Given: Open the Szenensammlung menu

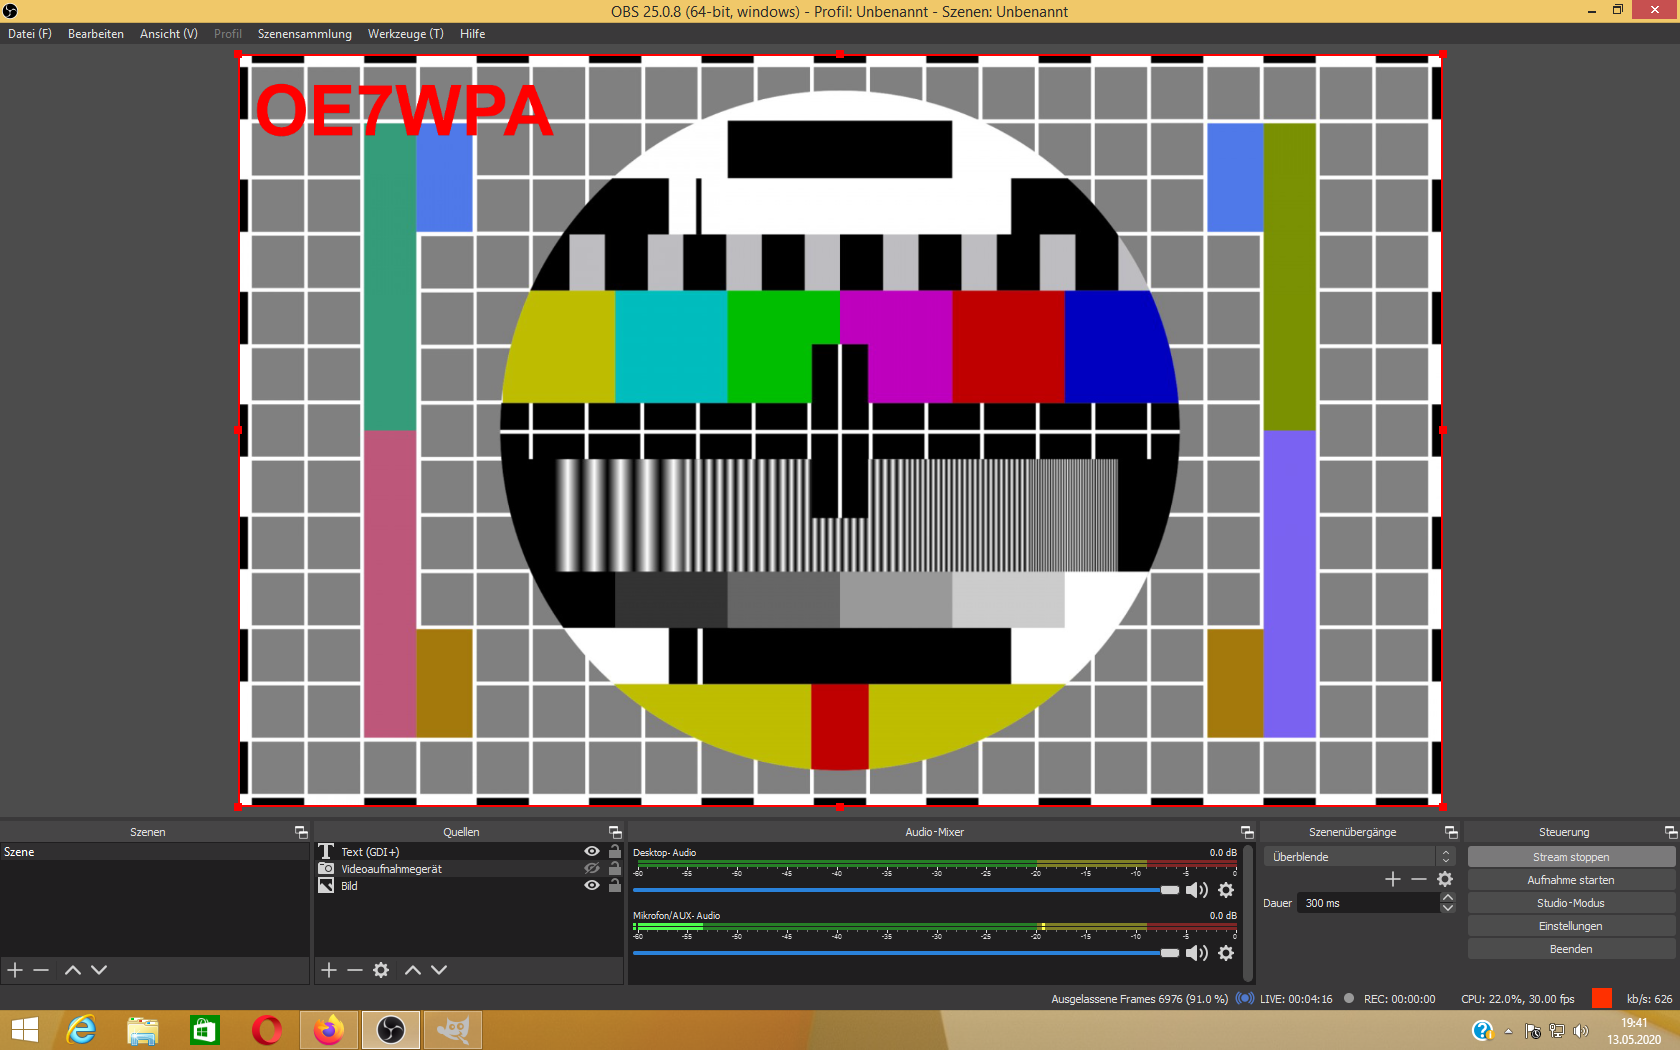Looking at the screenshot, I should 304,34.
